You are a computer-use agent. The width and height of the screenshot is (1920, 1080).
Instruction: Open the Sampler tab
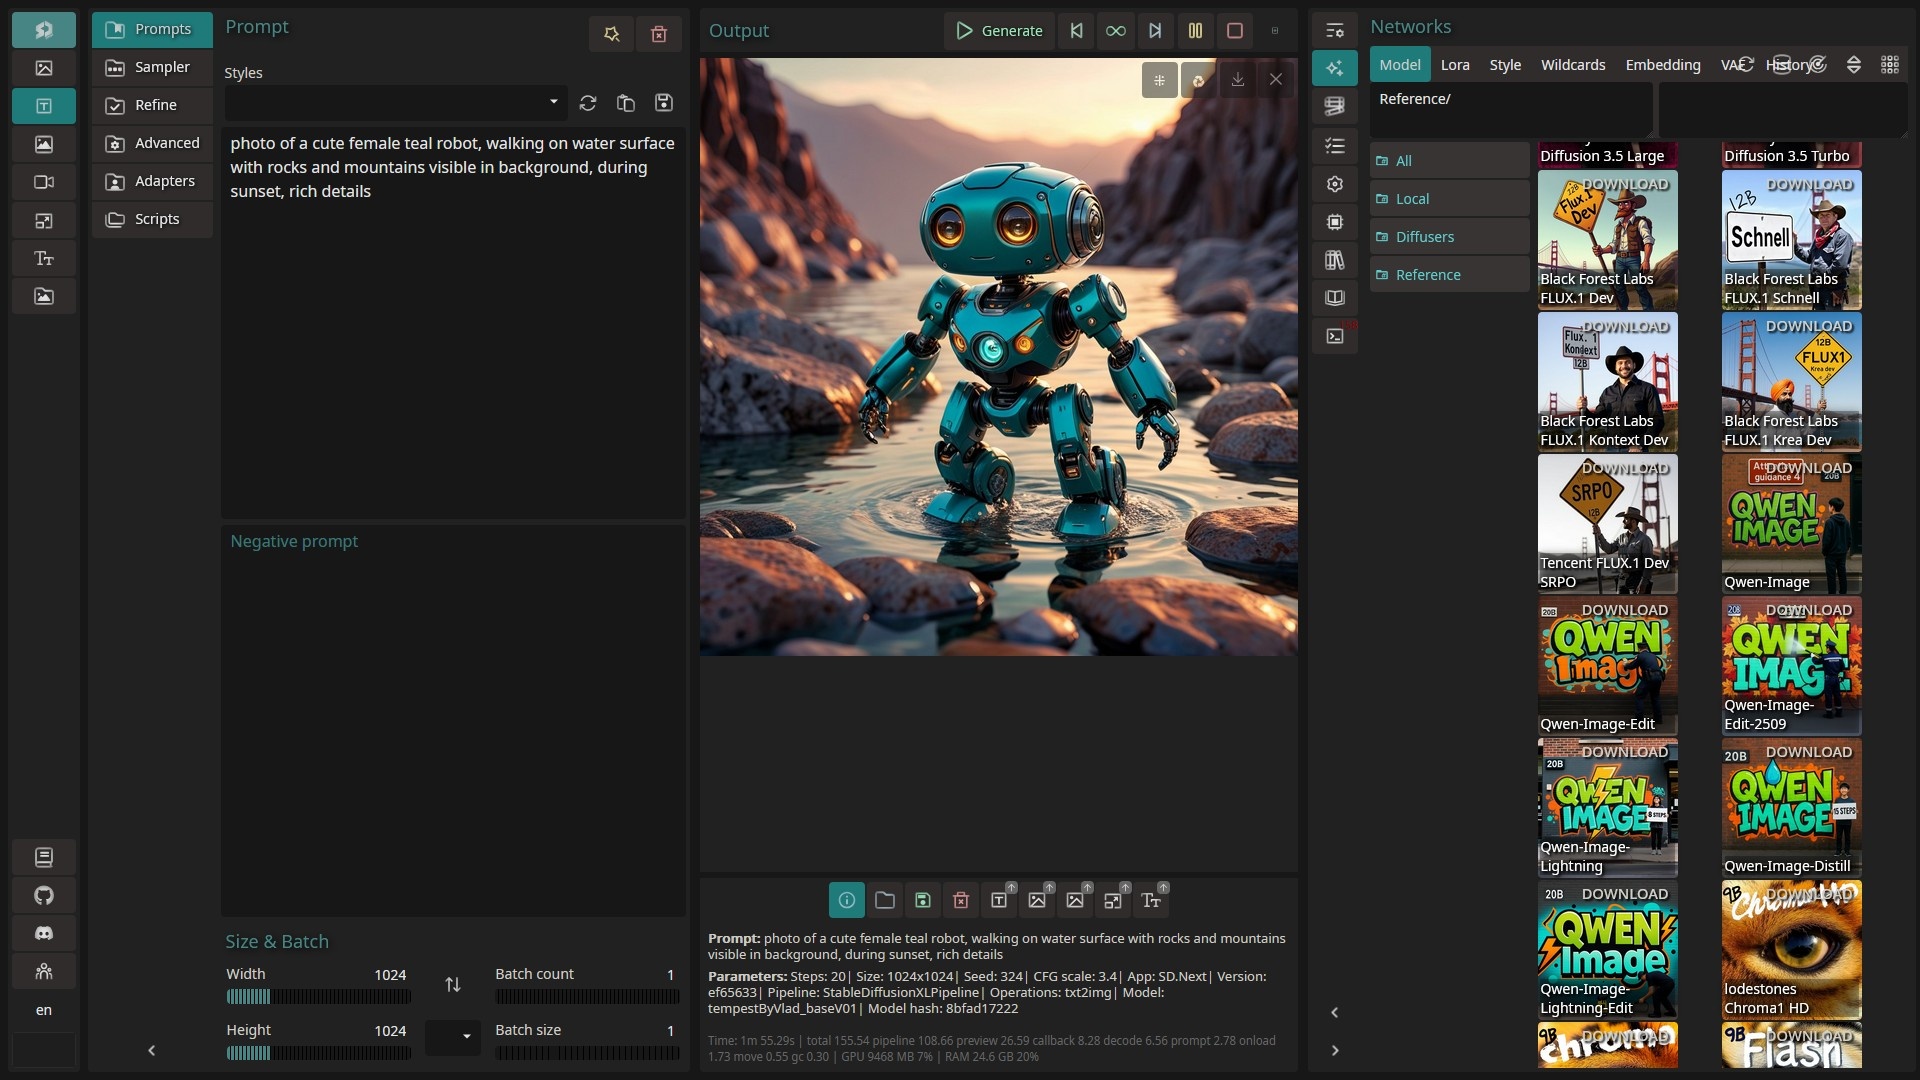(152, 67)
